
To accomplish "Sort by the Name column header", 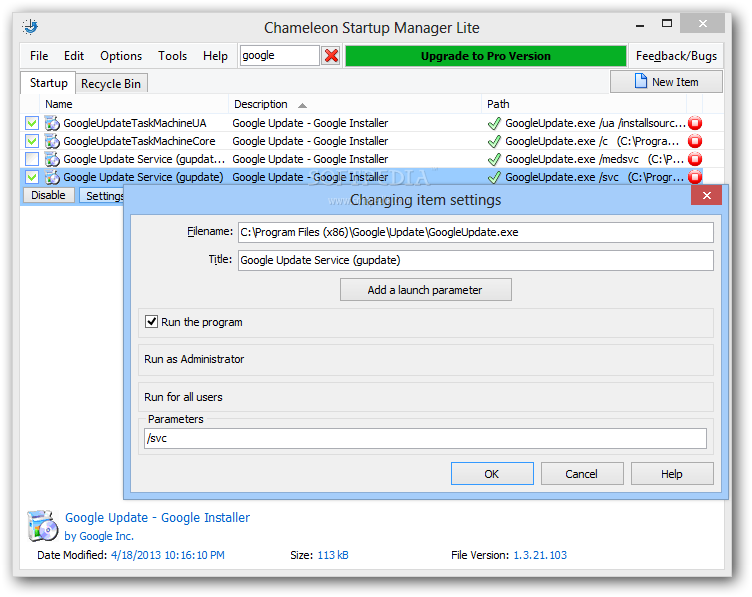I will coord(134,104).
